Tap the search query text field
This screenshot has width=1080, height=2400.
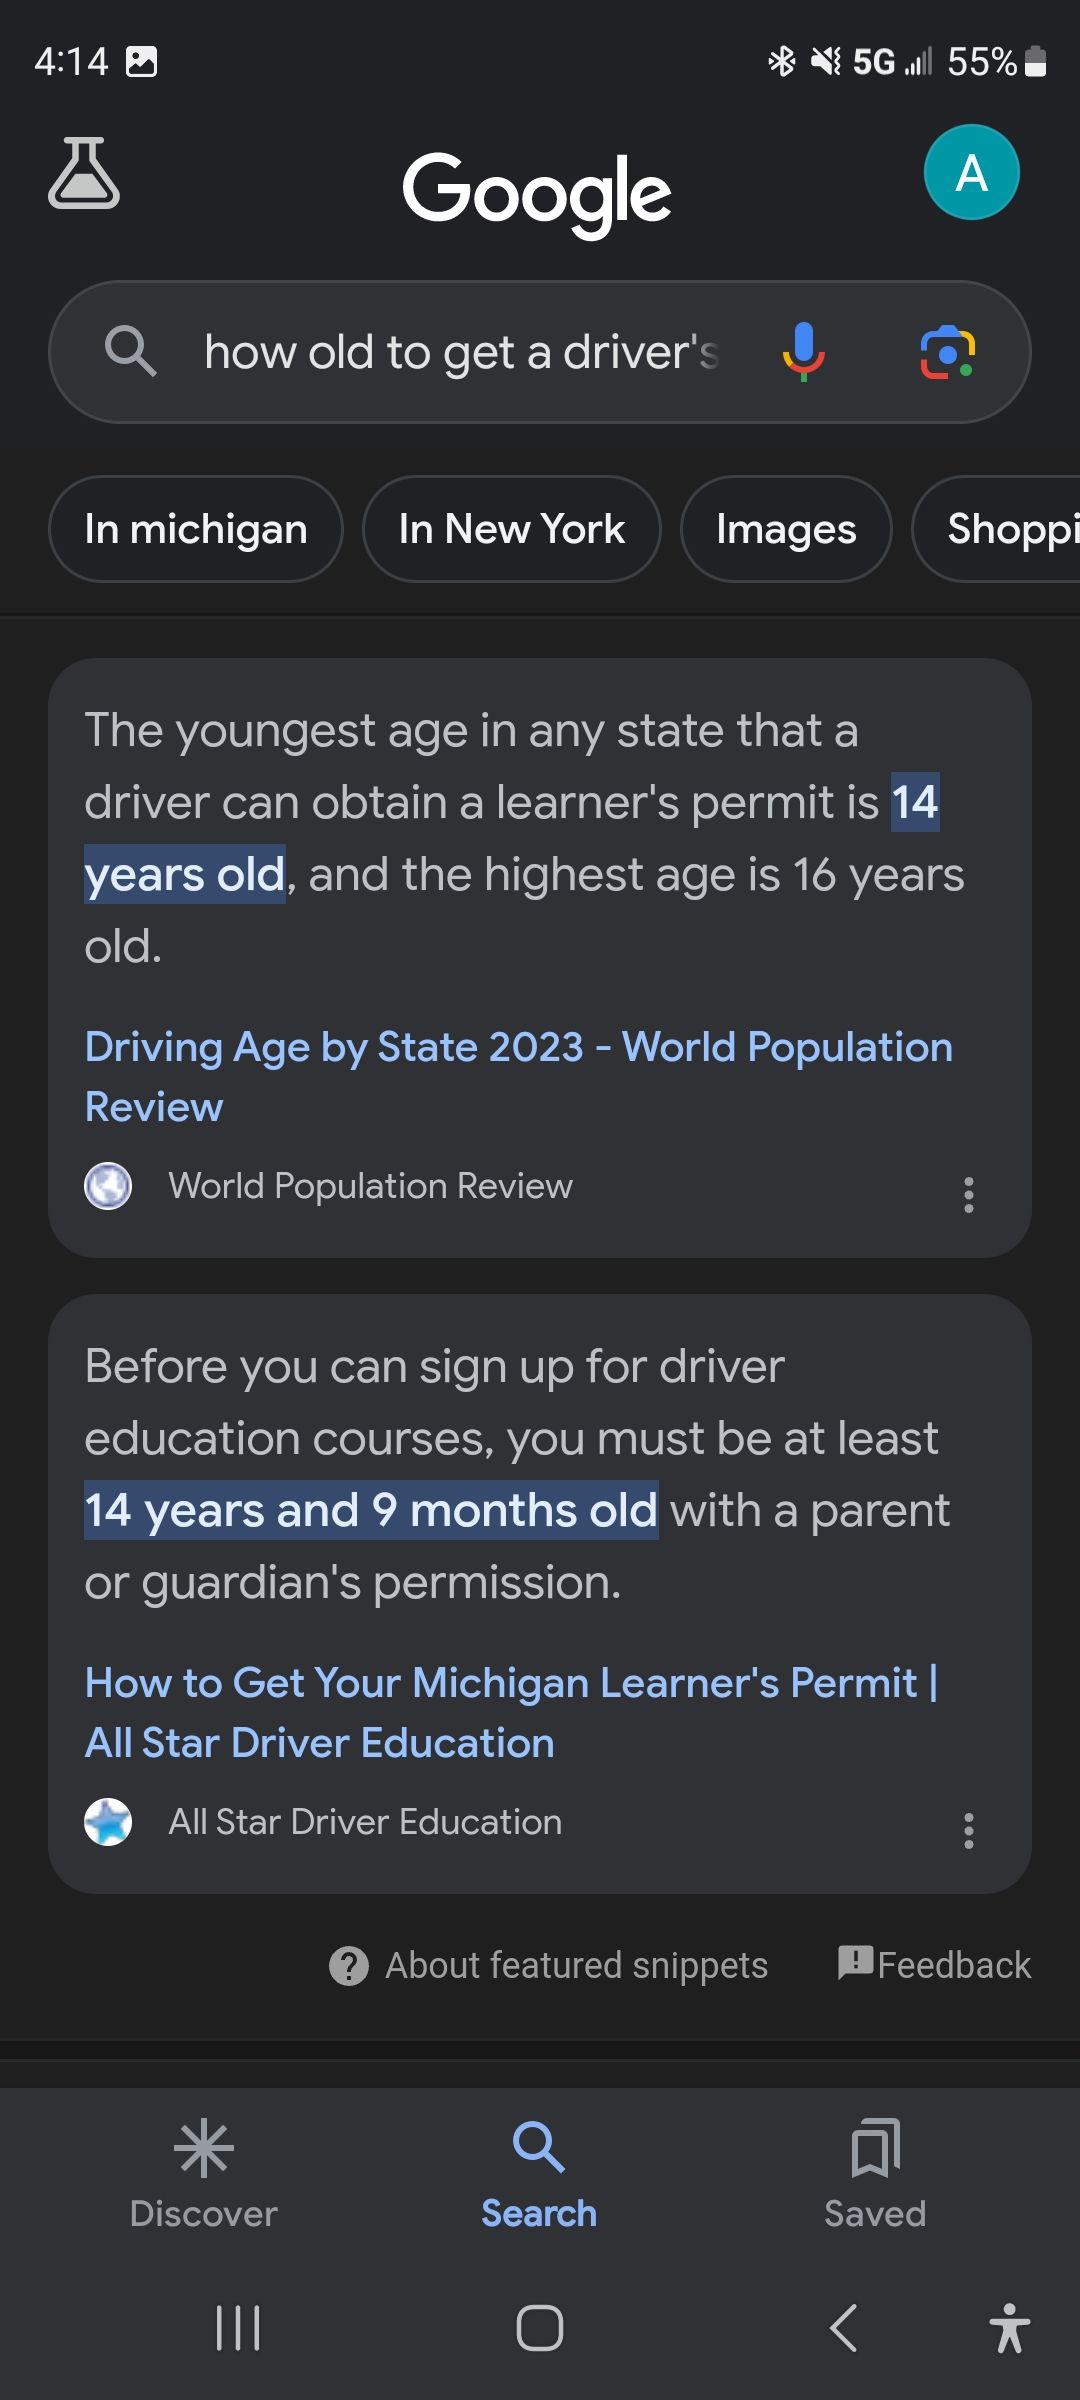pyautogui.click(x=460, y=352)
